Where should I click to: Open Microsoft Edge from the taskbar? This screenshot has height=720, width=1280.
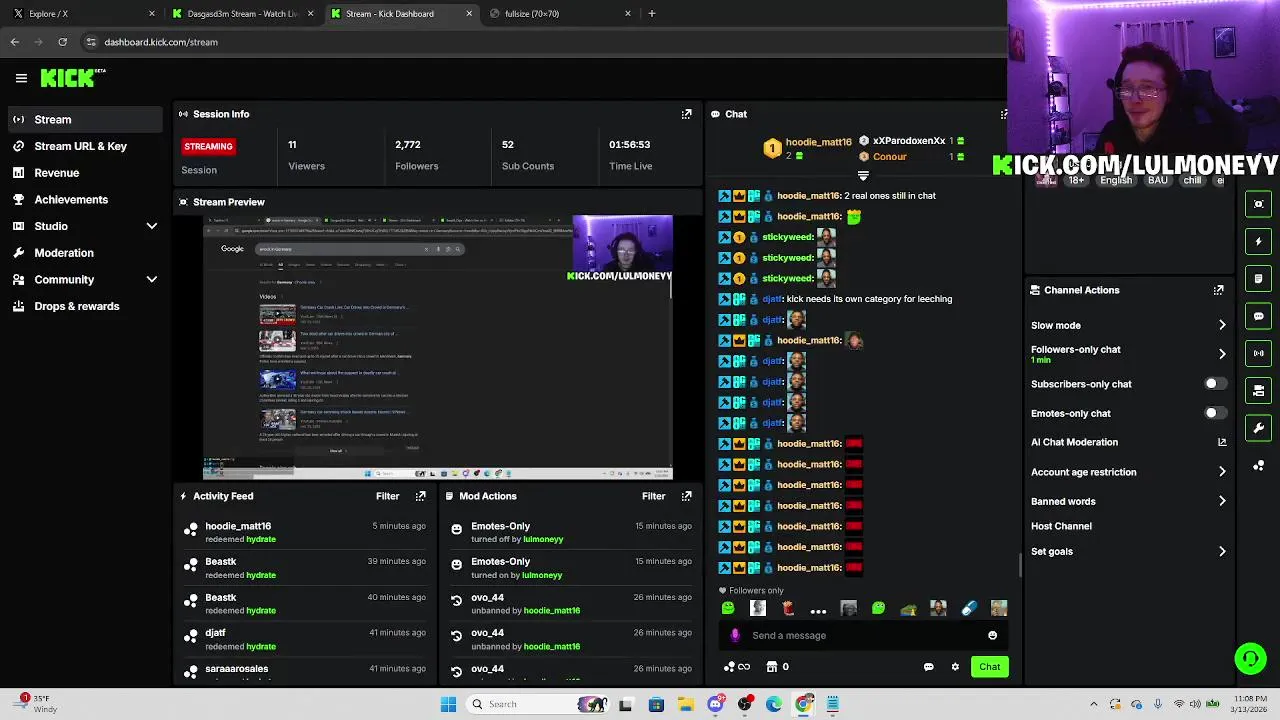(774, 704)
